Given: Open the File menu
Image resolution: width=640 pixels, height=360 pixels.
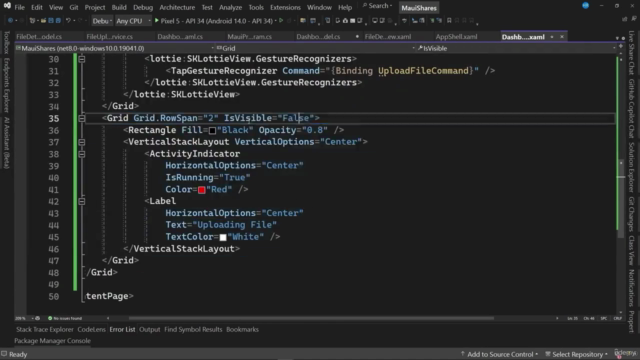Looking at the screenshot, I should 19,7.
